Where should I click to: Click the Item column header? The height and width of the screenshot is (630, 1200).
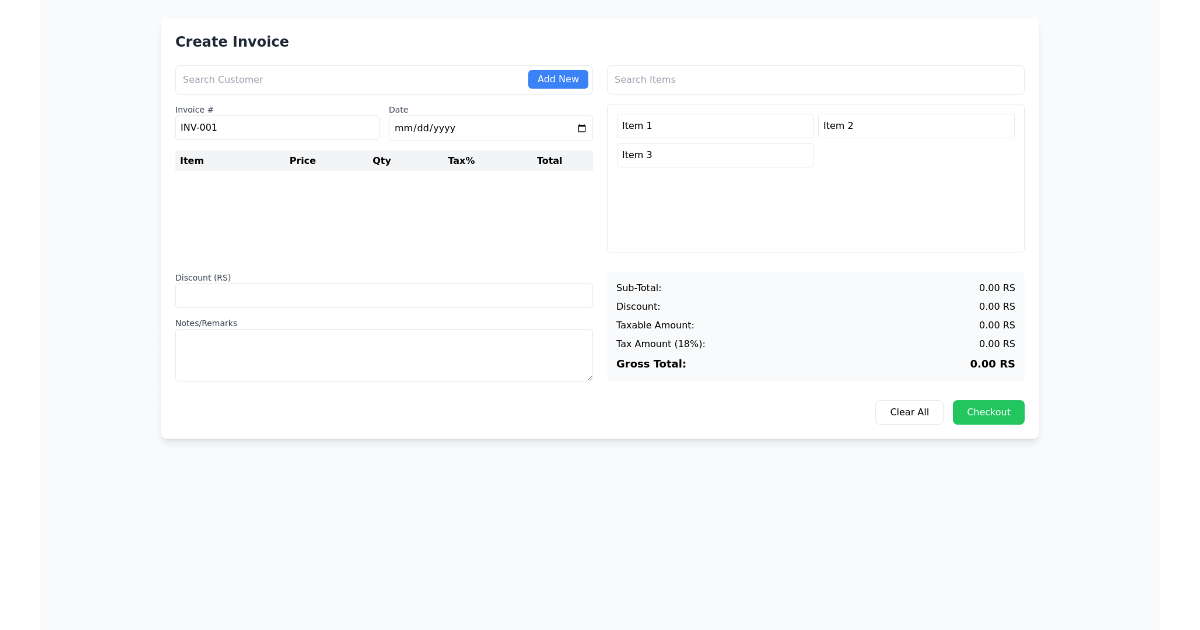click(192, 161)
